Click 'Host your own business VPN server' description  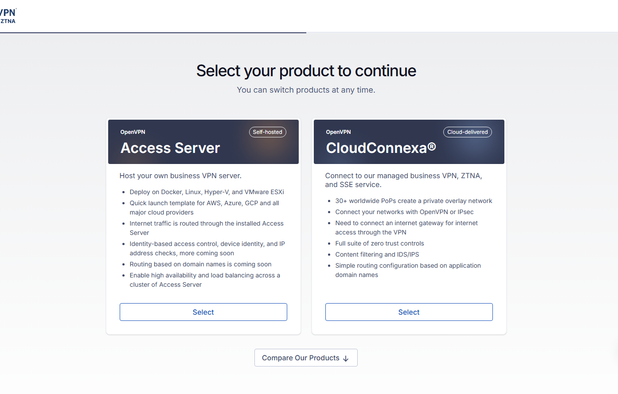pos(181,176)
